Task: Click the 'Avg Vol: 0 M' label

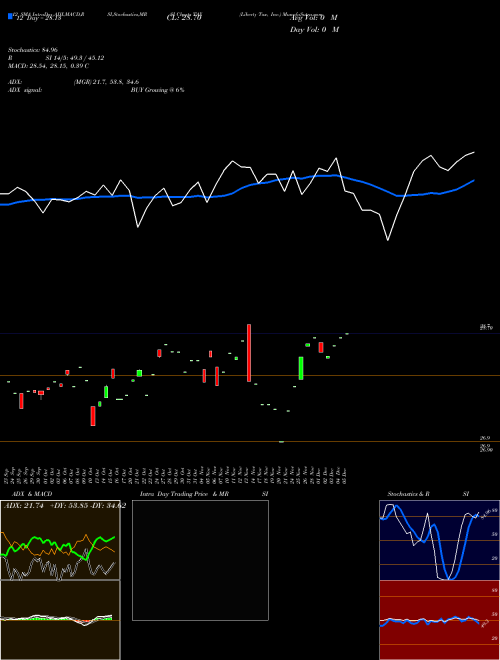Action: 314,18
